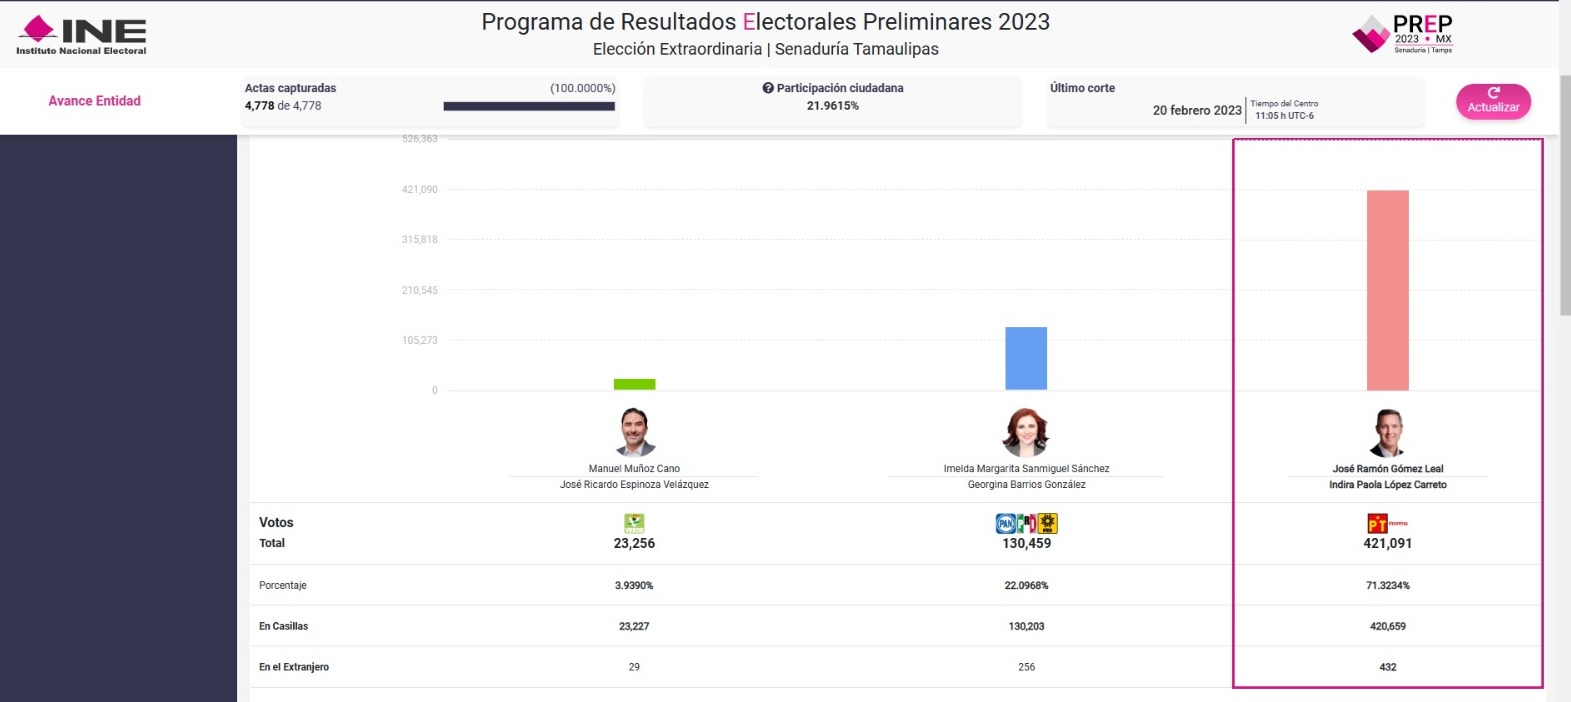
Task: Open José Ramón Gómez Leal's photo
Action: (x=1387, y=432)
